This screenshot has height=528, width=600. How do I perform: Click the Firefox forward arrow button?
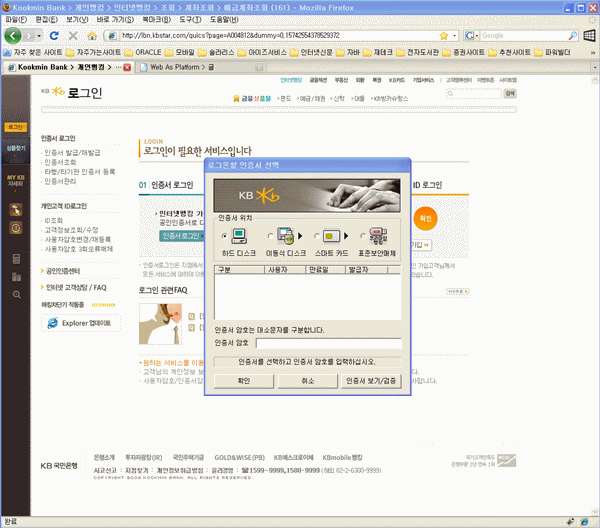pyautogui.click(x=29, y=36)
